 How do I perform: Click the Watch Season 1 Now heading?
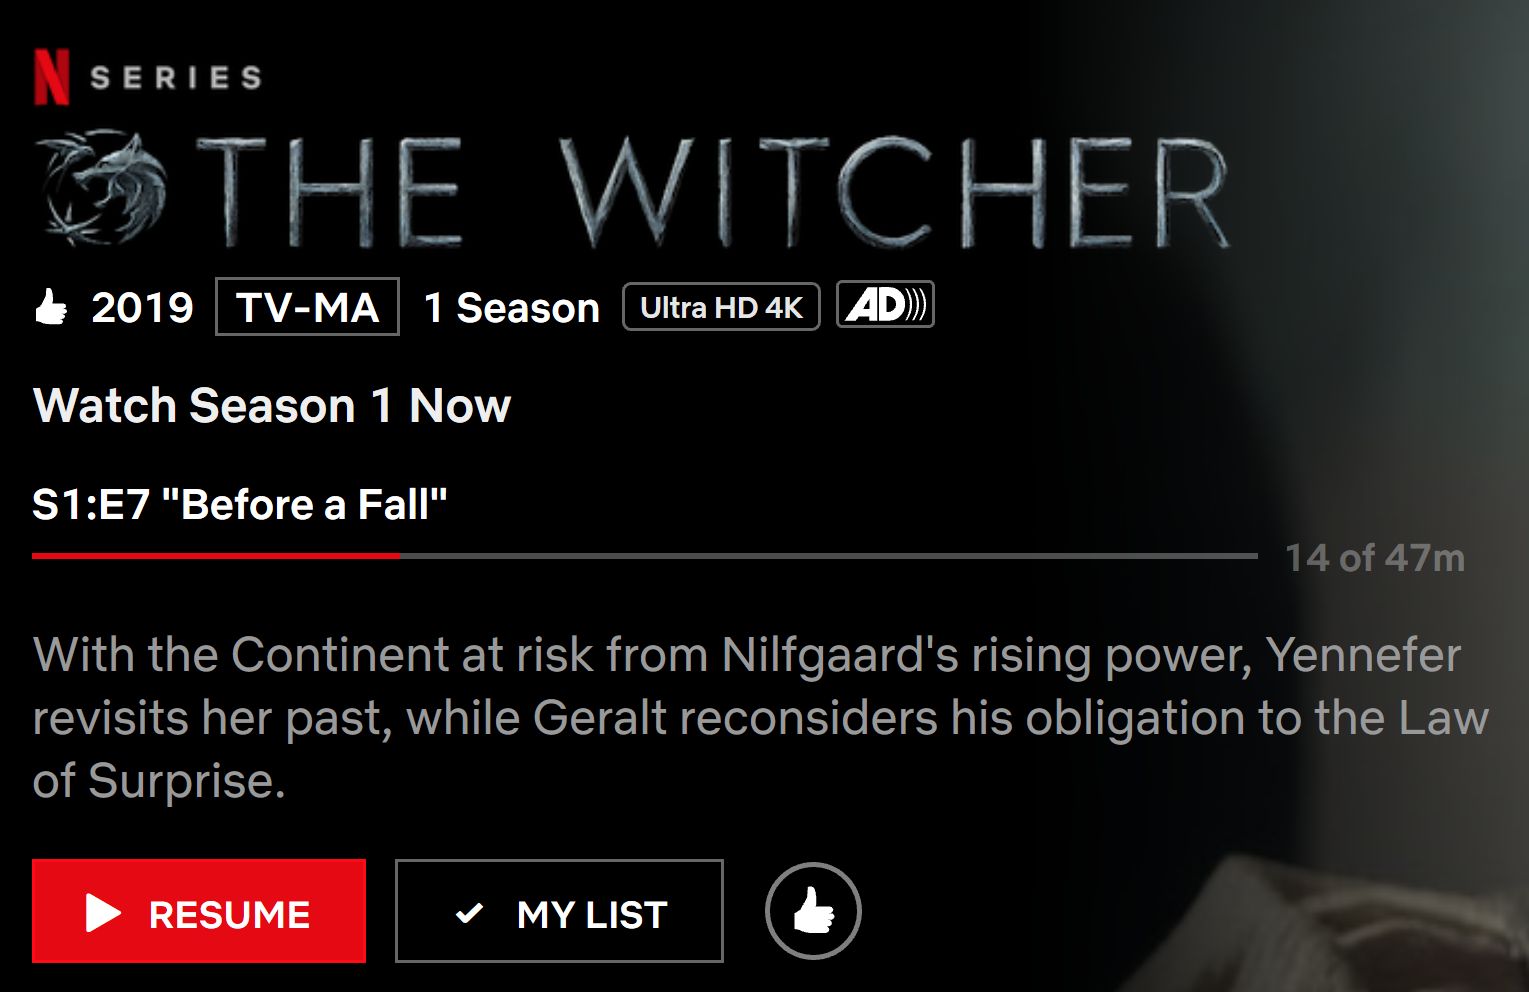pos(272,406)
